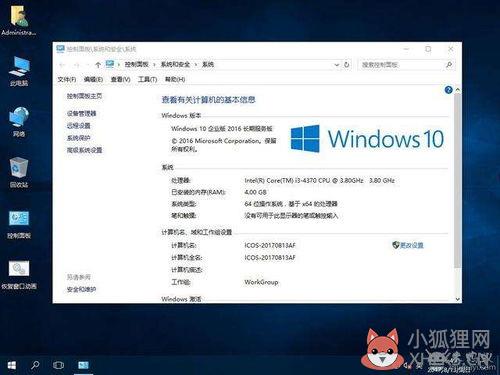Click the 4.00 GB memory value
Screen dimensions: 500x375
(x=255, y=192)
